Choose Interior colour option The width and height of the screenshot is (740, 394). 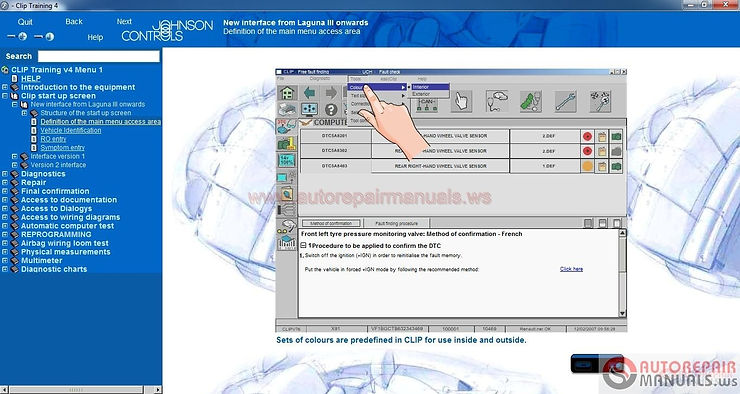430,87
